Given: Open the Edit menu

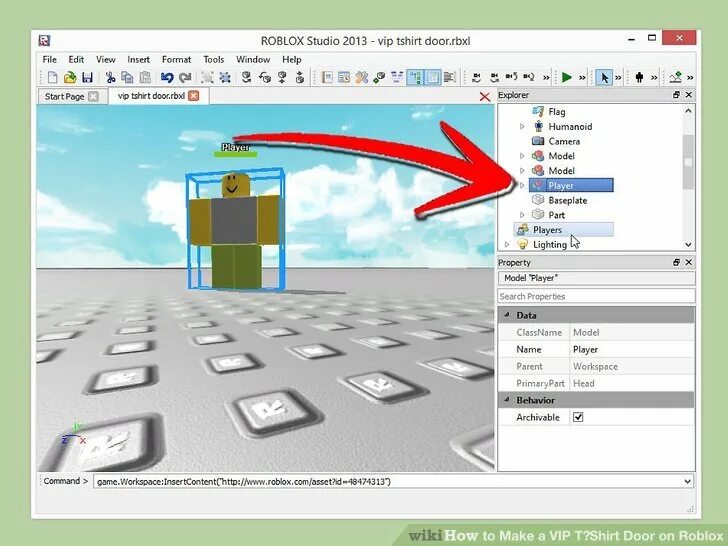Looking at the screenshot, I should point(76,59).
